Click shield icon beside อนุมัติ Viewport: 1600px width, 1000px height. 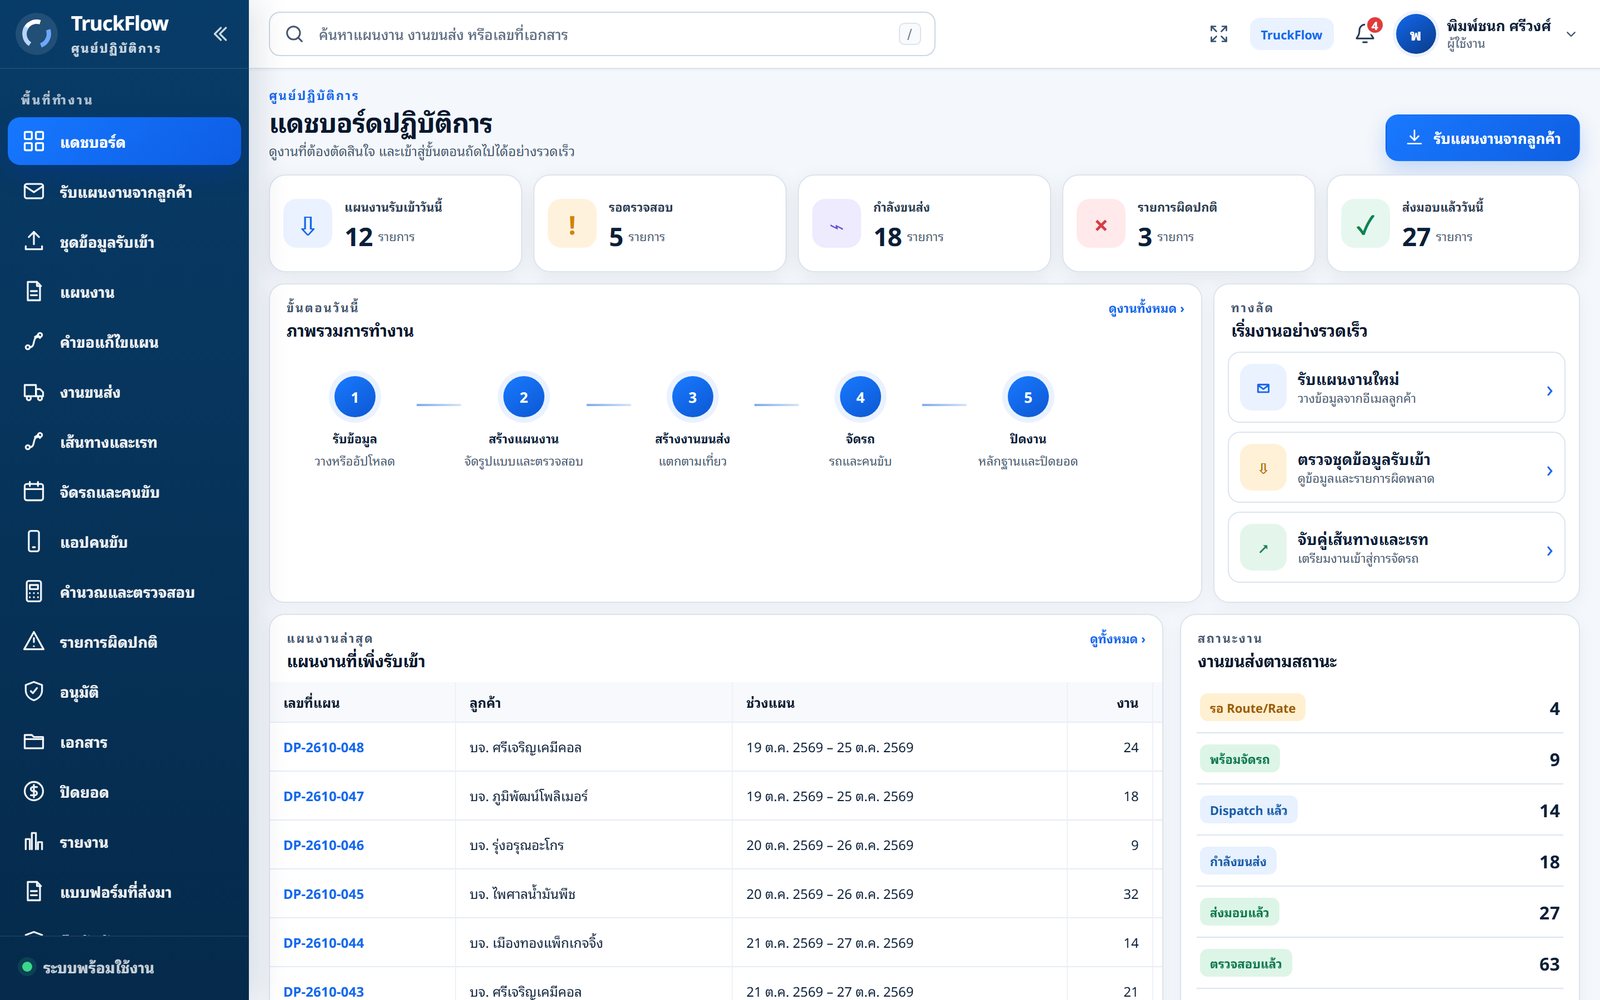[34, 691]
